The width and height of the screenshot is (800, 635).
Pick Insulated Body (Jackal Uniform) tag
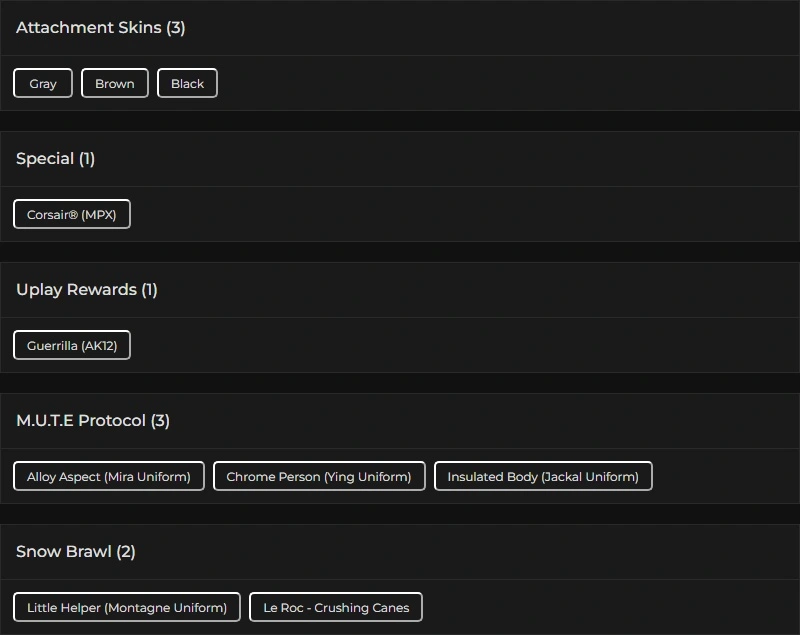[x=543, y=476]
